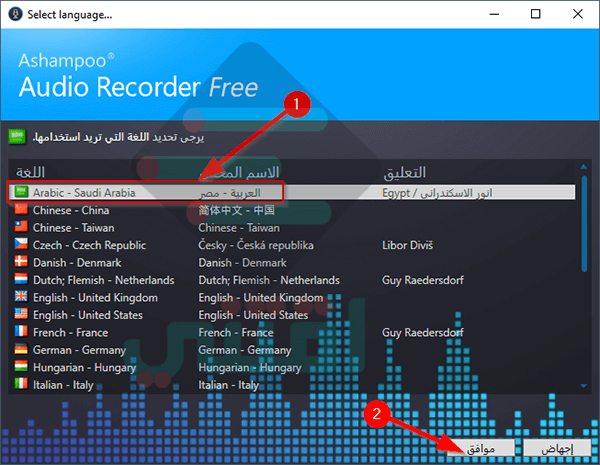Select Chinese - China language

(x=71, y=210)
